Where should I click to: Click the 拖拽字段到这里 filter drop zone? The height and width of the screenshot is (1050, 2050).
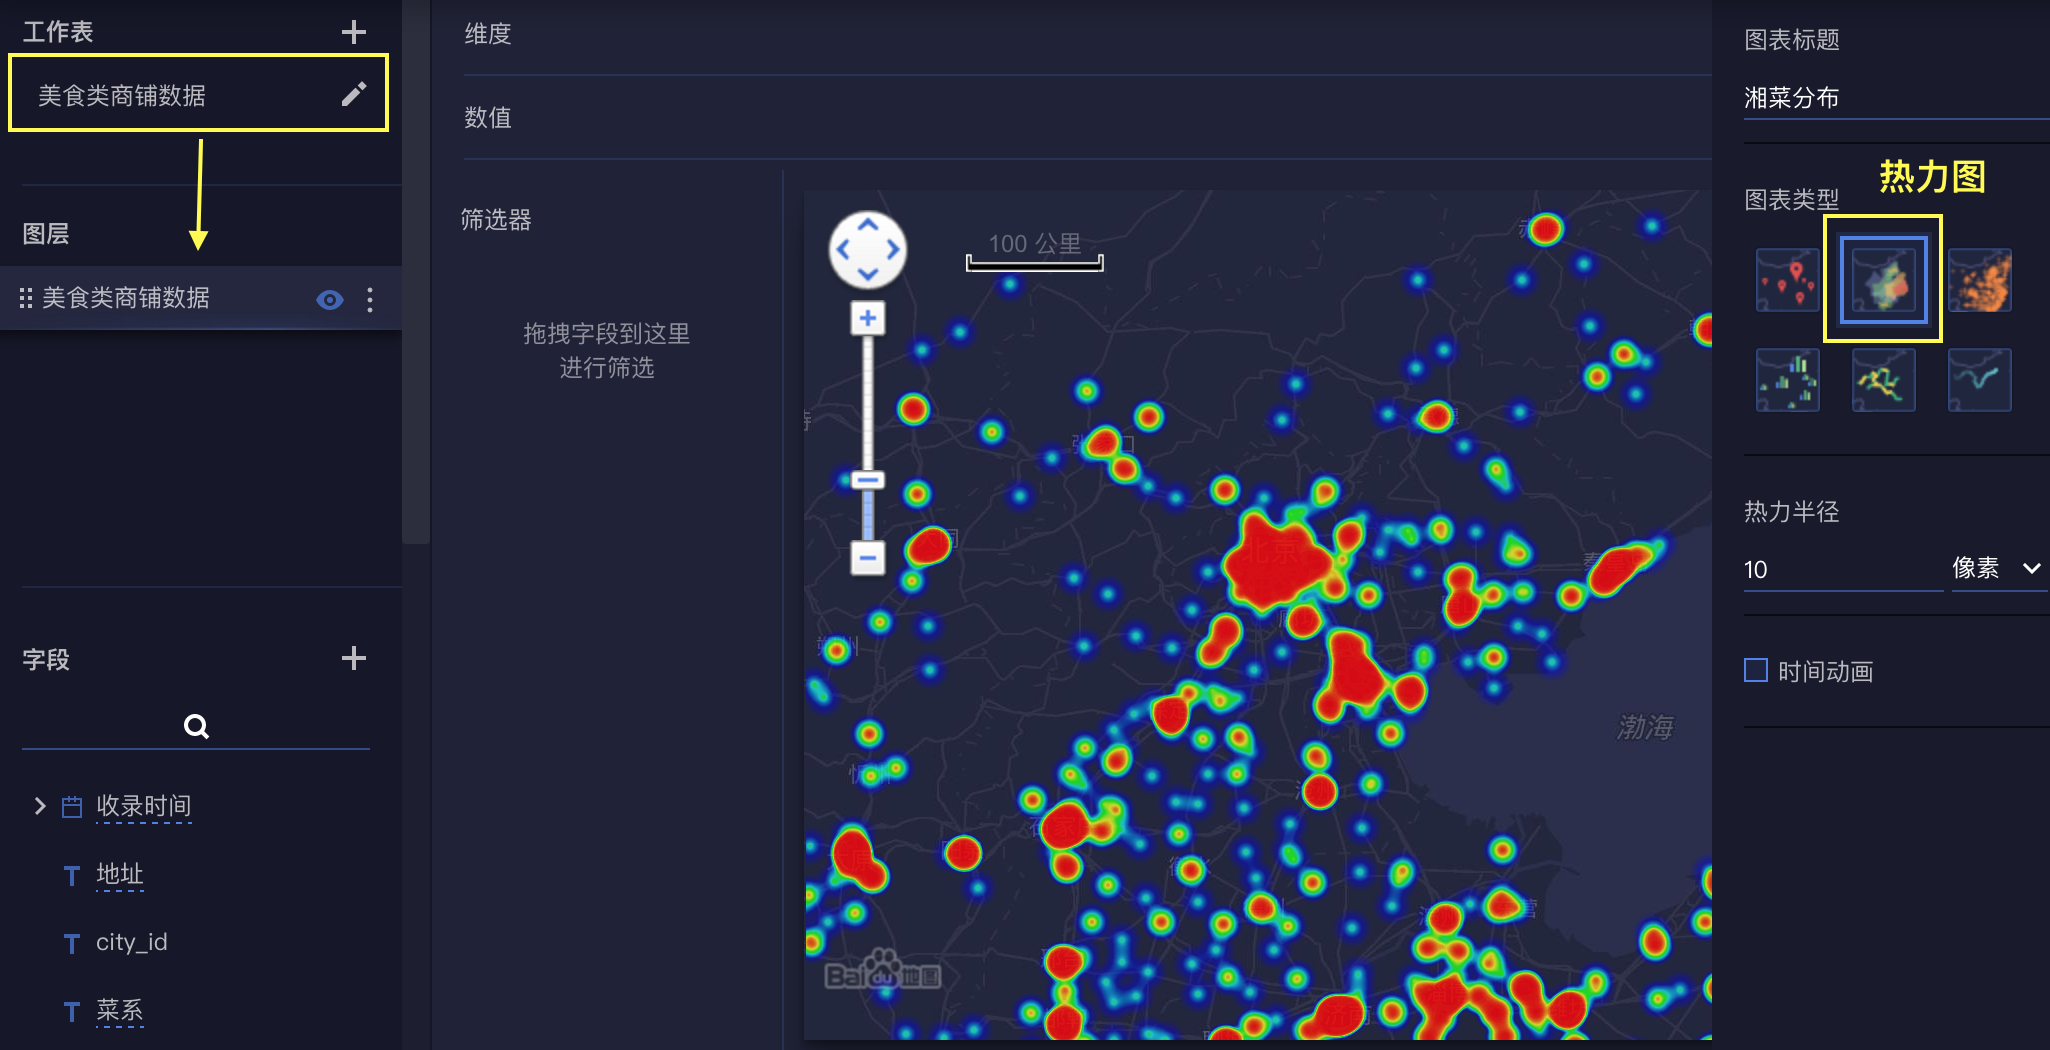607,350
